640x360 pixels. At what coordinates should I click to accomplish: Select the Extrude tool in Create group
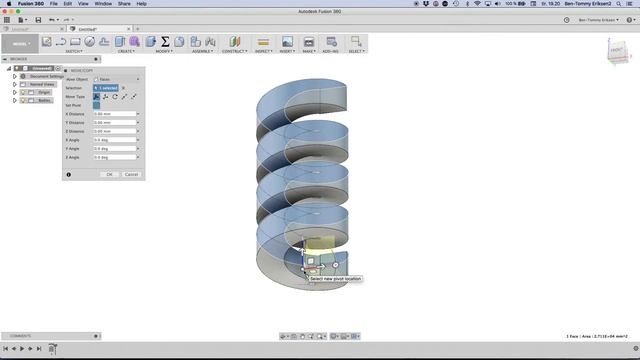coord(120,42)
